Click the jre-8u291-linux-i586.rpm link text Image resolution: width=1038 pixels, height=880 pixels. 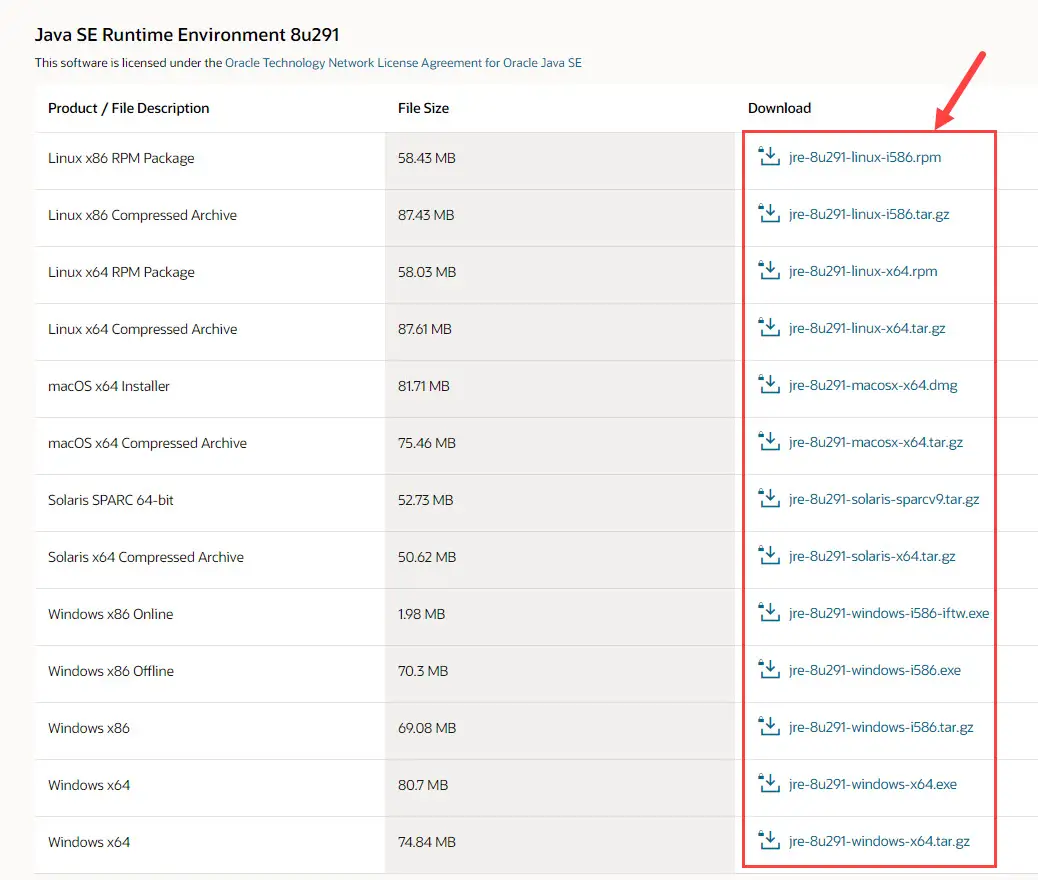(x=864, y=157)
